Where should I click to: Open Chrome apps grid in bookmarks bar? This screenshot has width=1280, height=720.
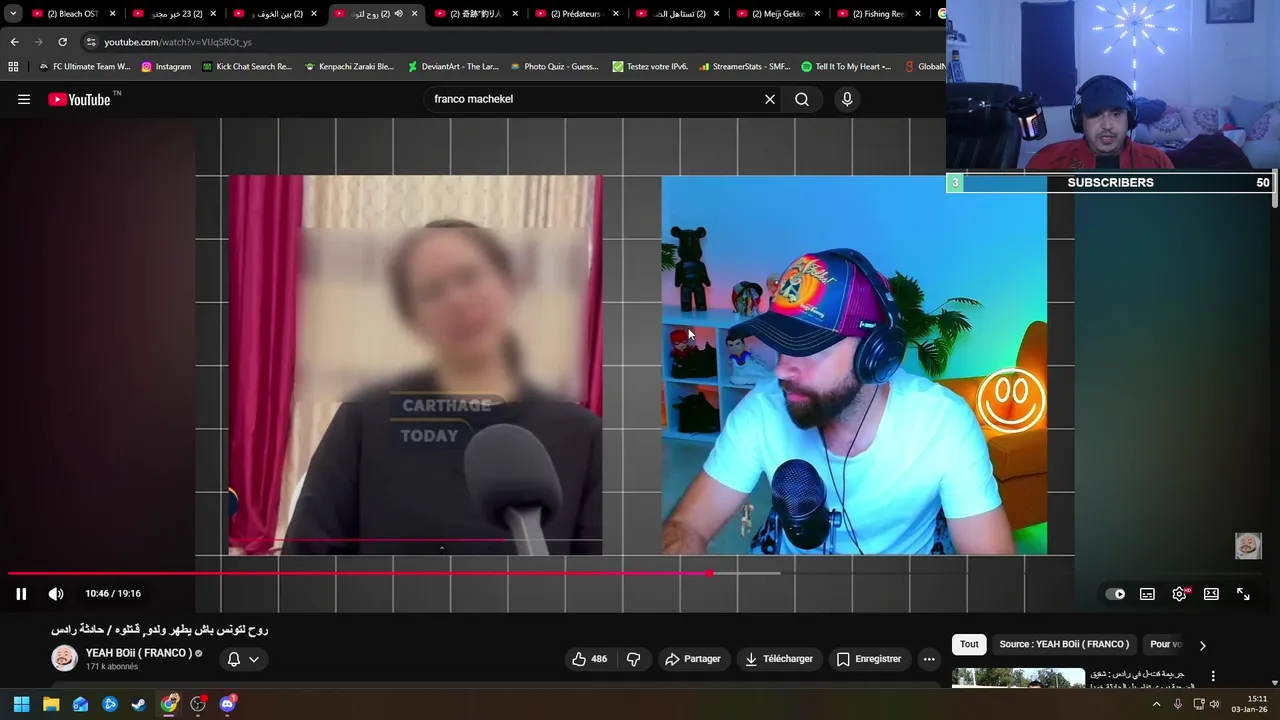click(13, 67)
